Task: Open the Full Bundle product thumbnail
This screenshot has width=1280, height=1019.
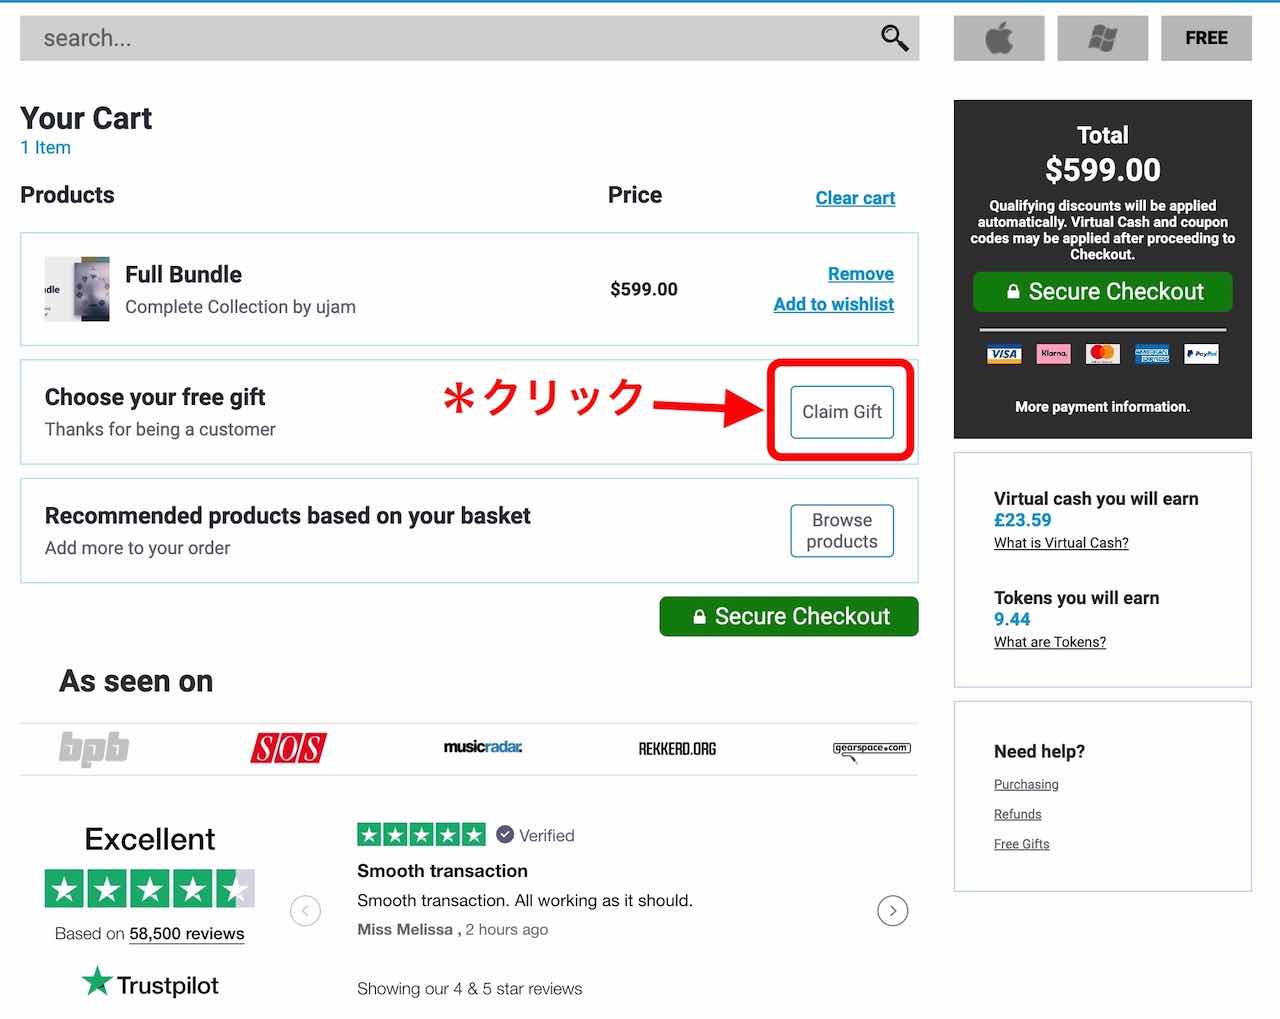Action: (77, 289)
